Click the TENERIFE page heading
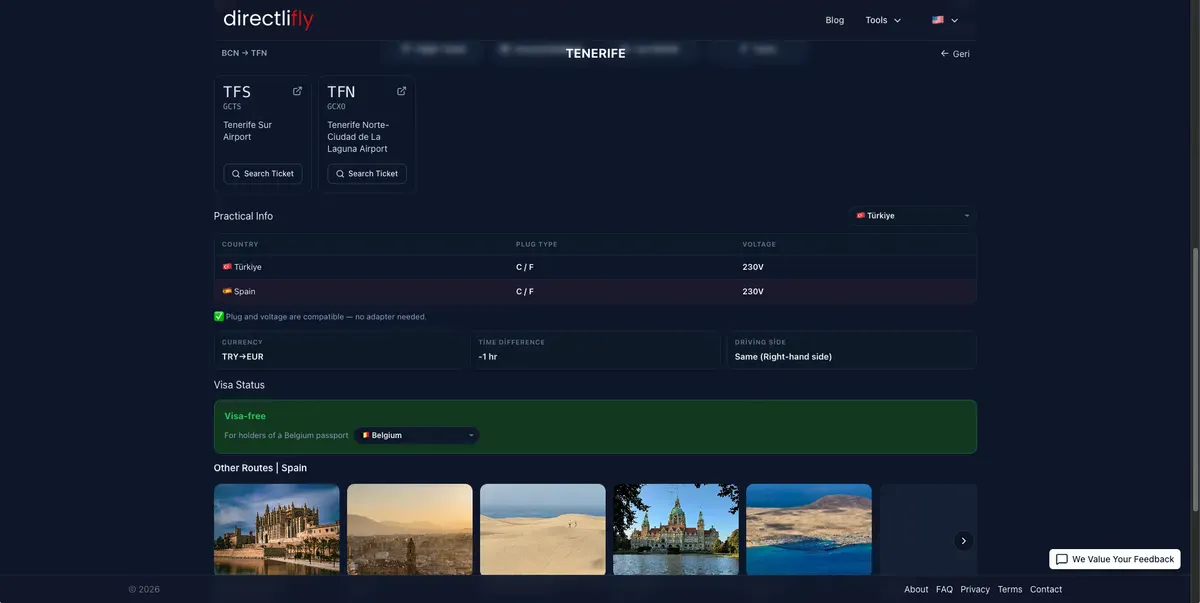Image resolution: width=1200 pixels, height=603 pixels. pyautogui.click(x=596, y=54)
